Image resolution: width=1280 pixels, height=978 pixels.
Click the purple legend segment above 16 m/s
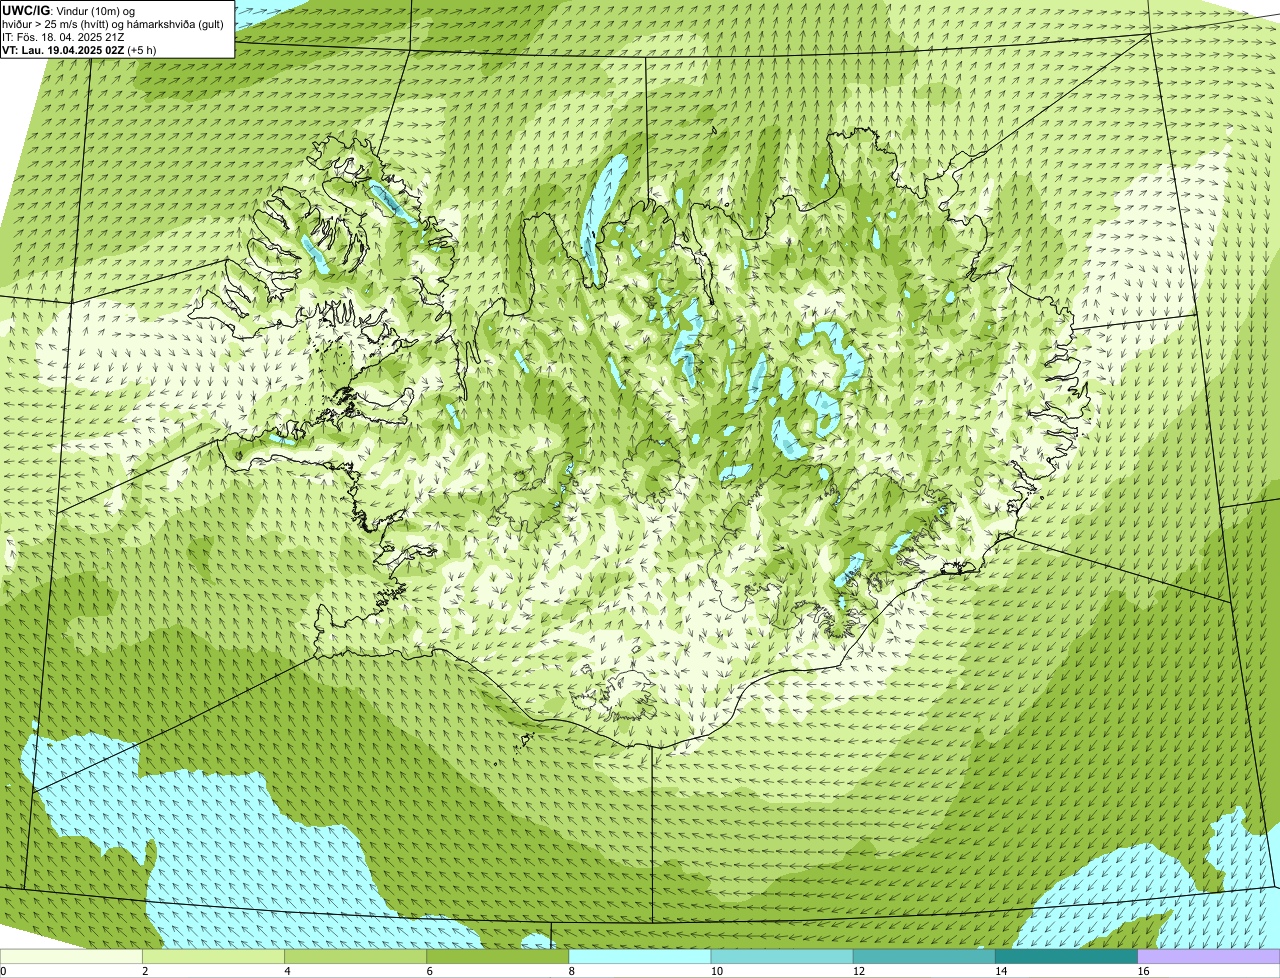pyautogui.click(x=1209, y=957)
